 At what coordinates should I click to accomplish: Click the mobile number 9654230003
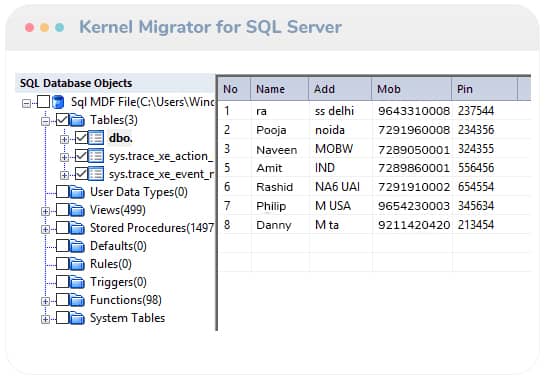(414, 206)
